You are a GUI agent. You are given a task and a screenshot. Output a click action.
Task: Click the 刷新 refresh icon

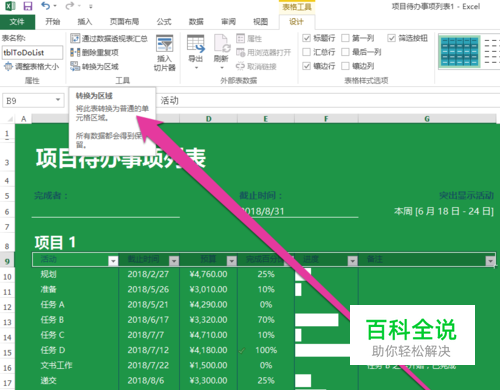pyautogui.click(x=221, y=44)
